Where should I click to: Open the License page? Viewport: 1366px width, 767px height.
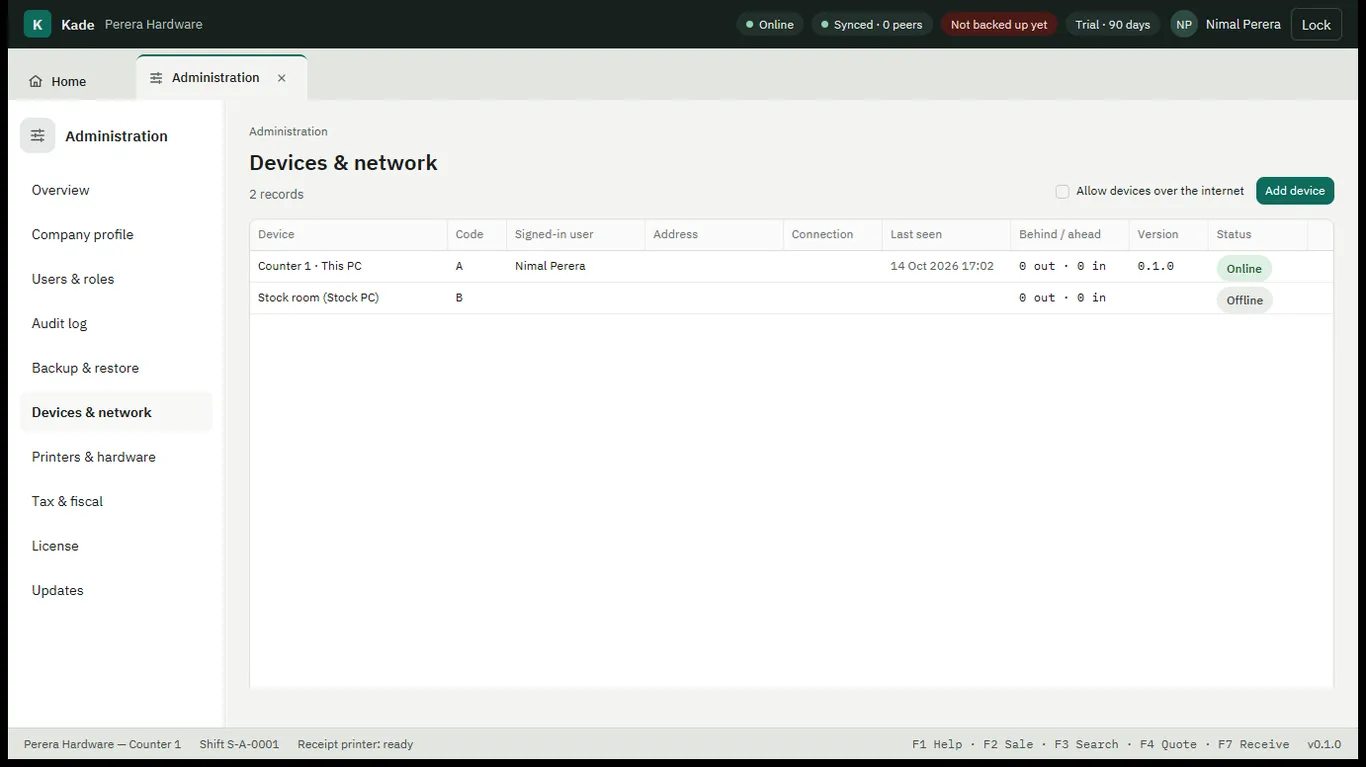(116, 546)
